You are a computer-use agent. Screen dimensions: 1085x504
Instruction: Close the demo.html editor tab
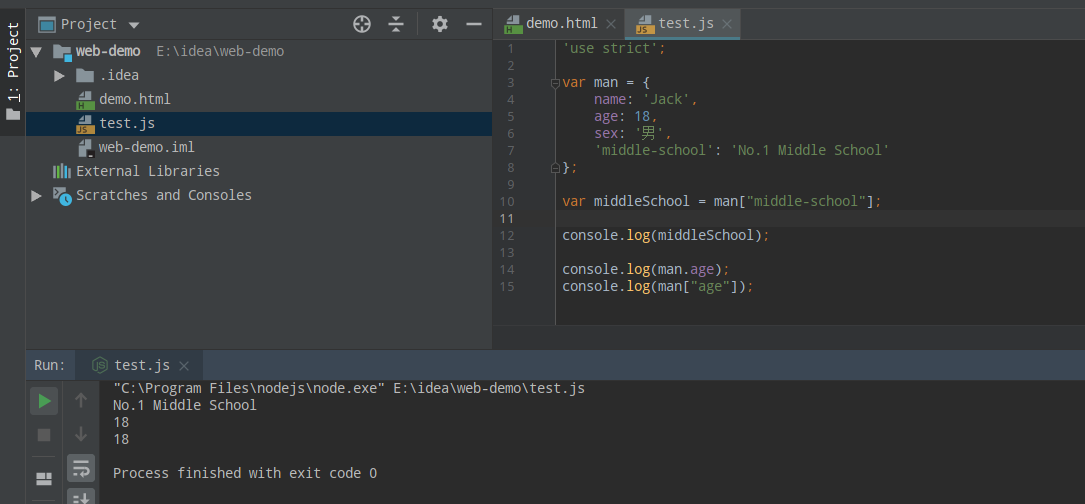click(x=611, y=24)
